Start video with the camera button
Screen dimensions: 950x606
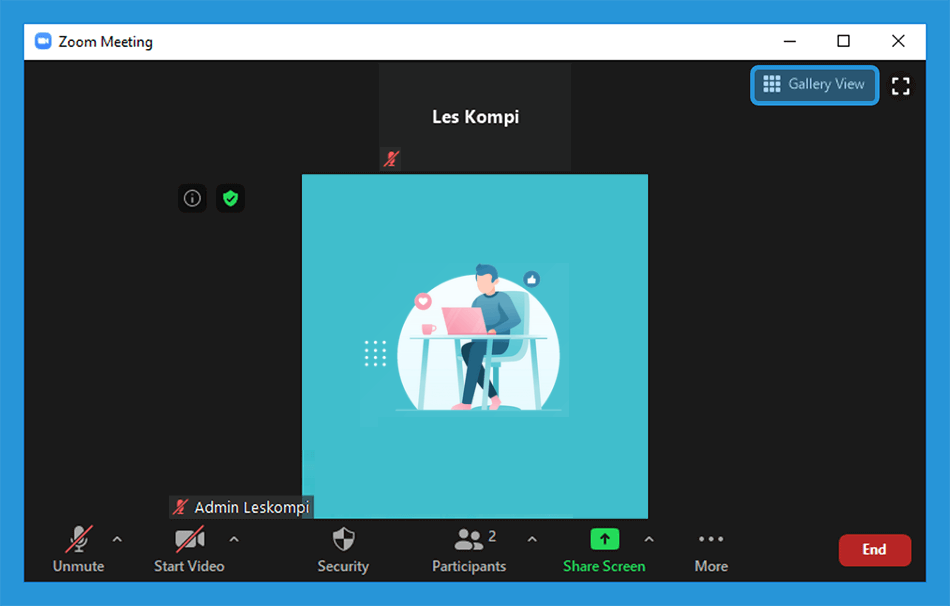pyautogui.click(x=189, y=549)
